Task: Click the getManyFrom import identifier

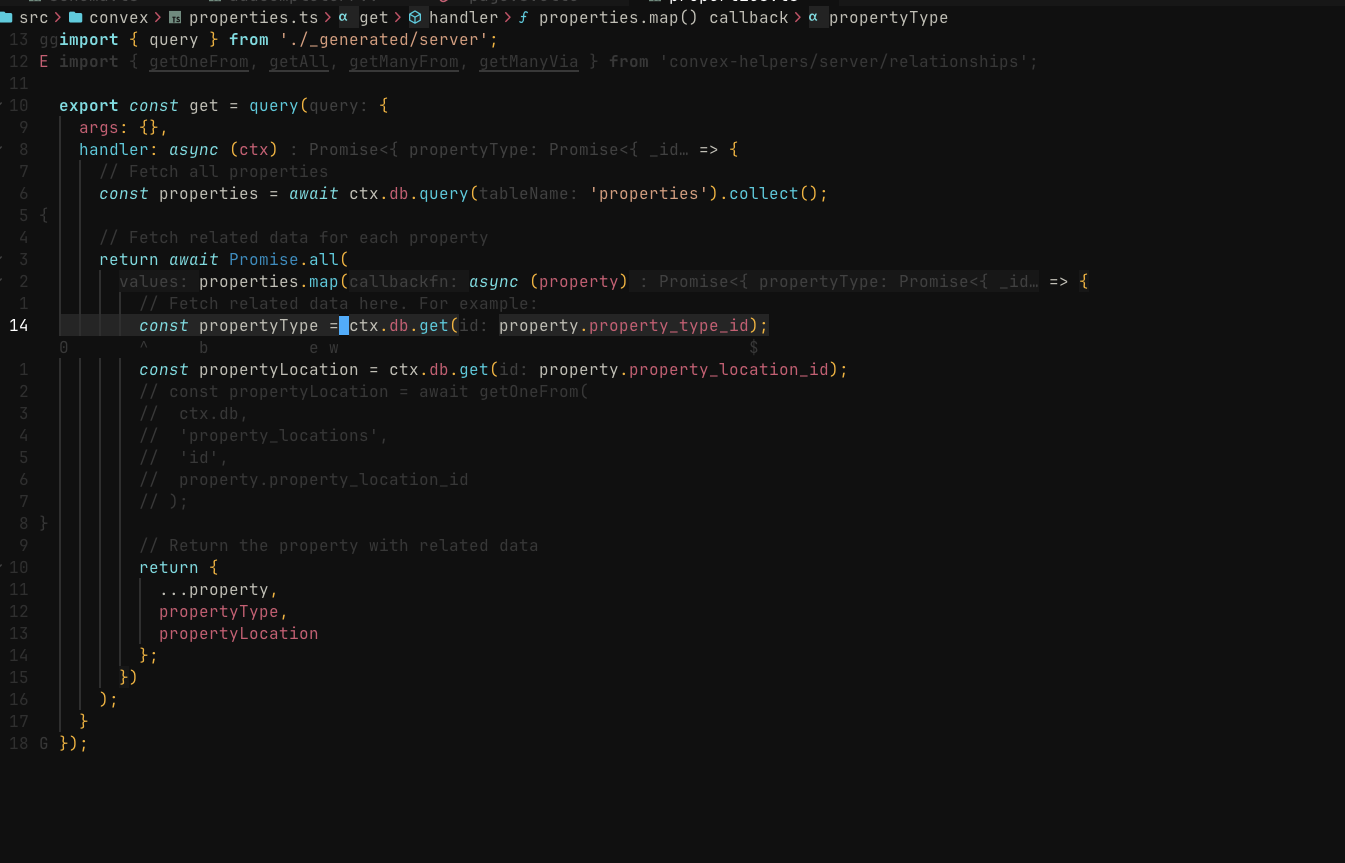Action: point(404,62)
